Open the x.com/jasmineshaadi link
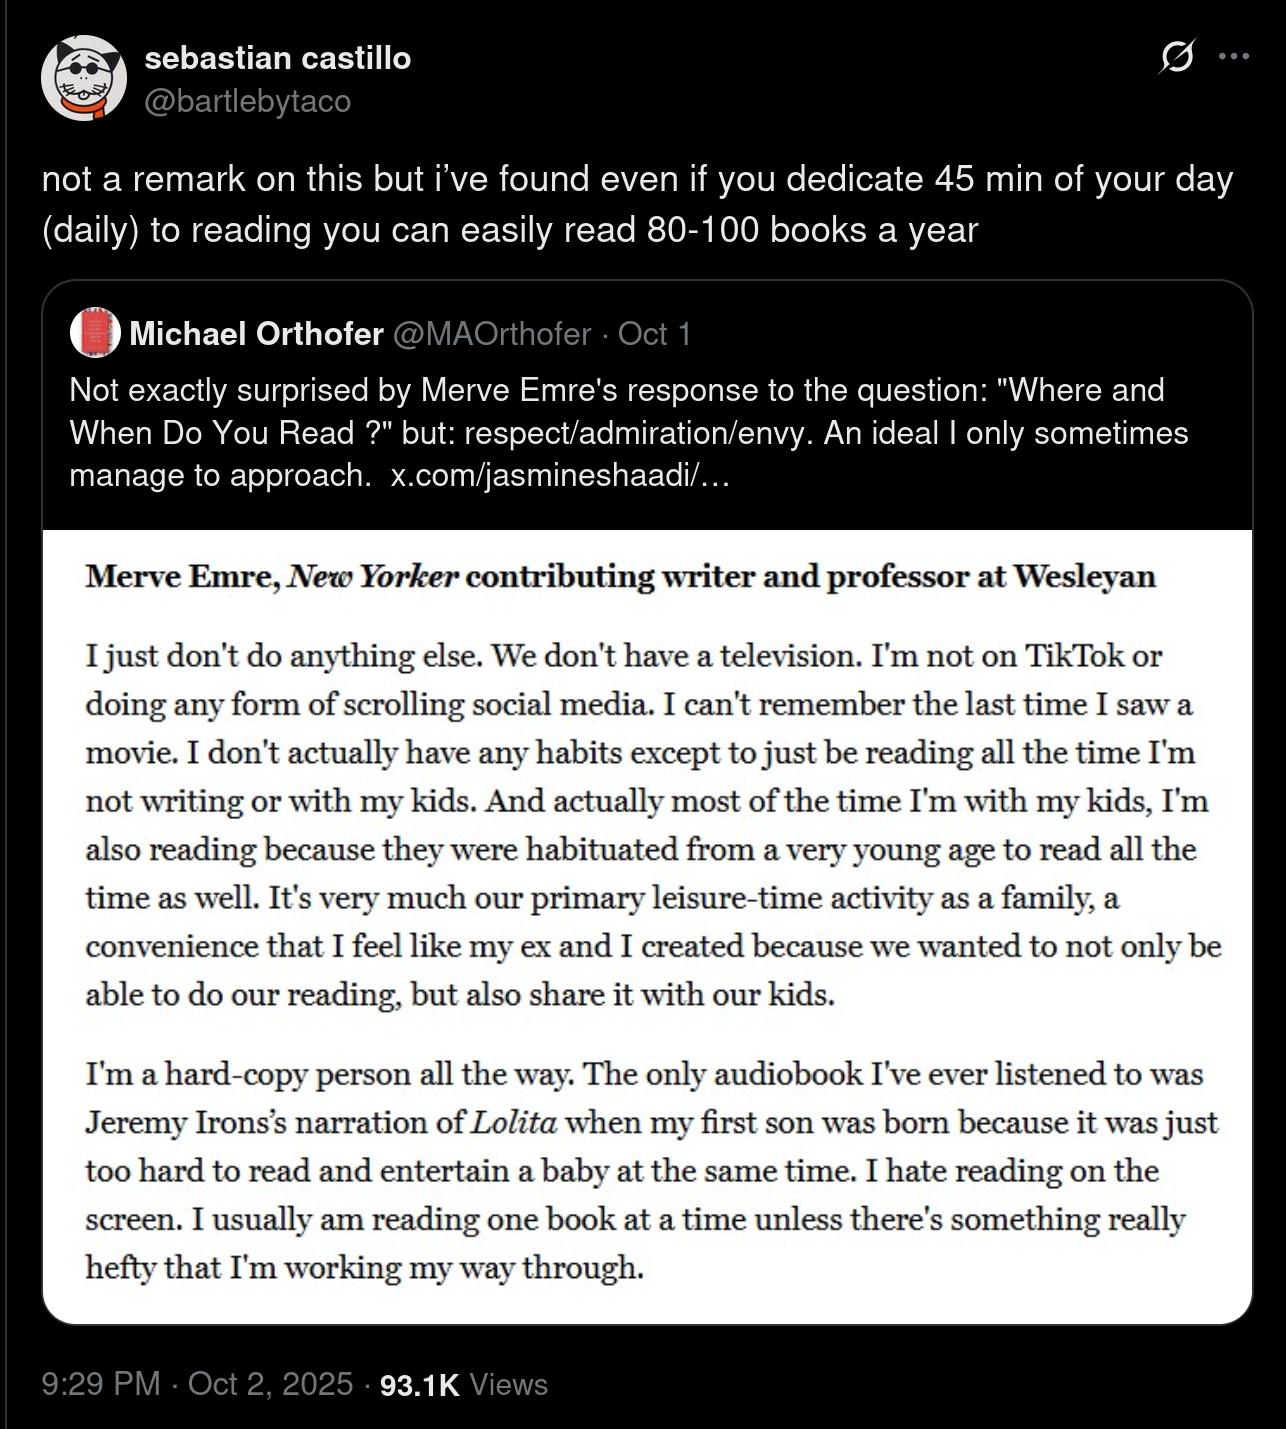This screenshot has width=1286, height=1429. click(560, 475)
